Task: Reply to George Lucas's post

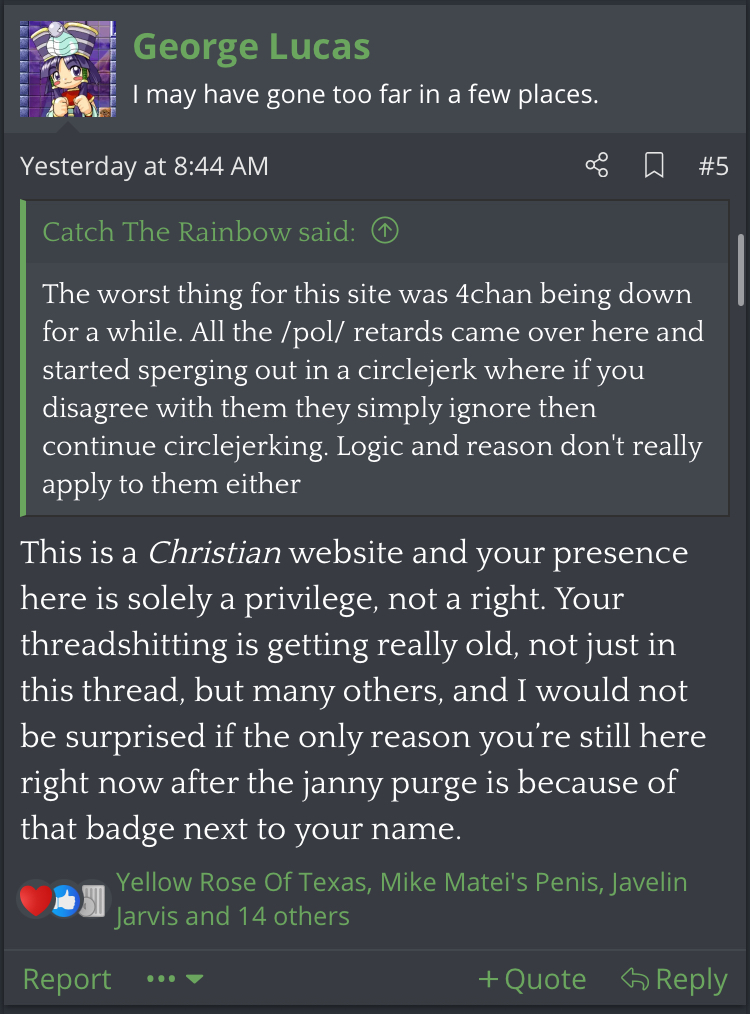Action: coord(674,979)
